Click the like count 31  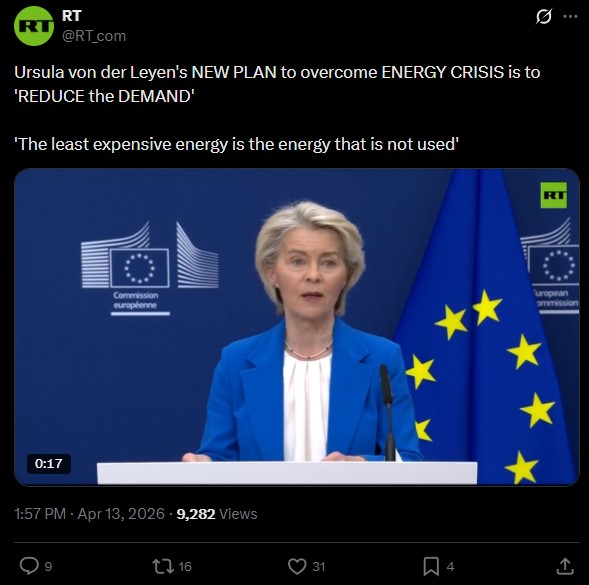click(x=319, y=567)
